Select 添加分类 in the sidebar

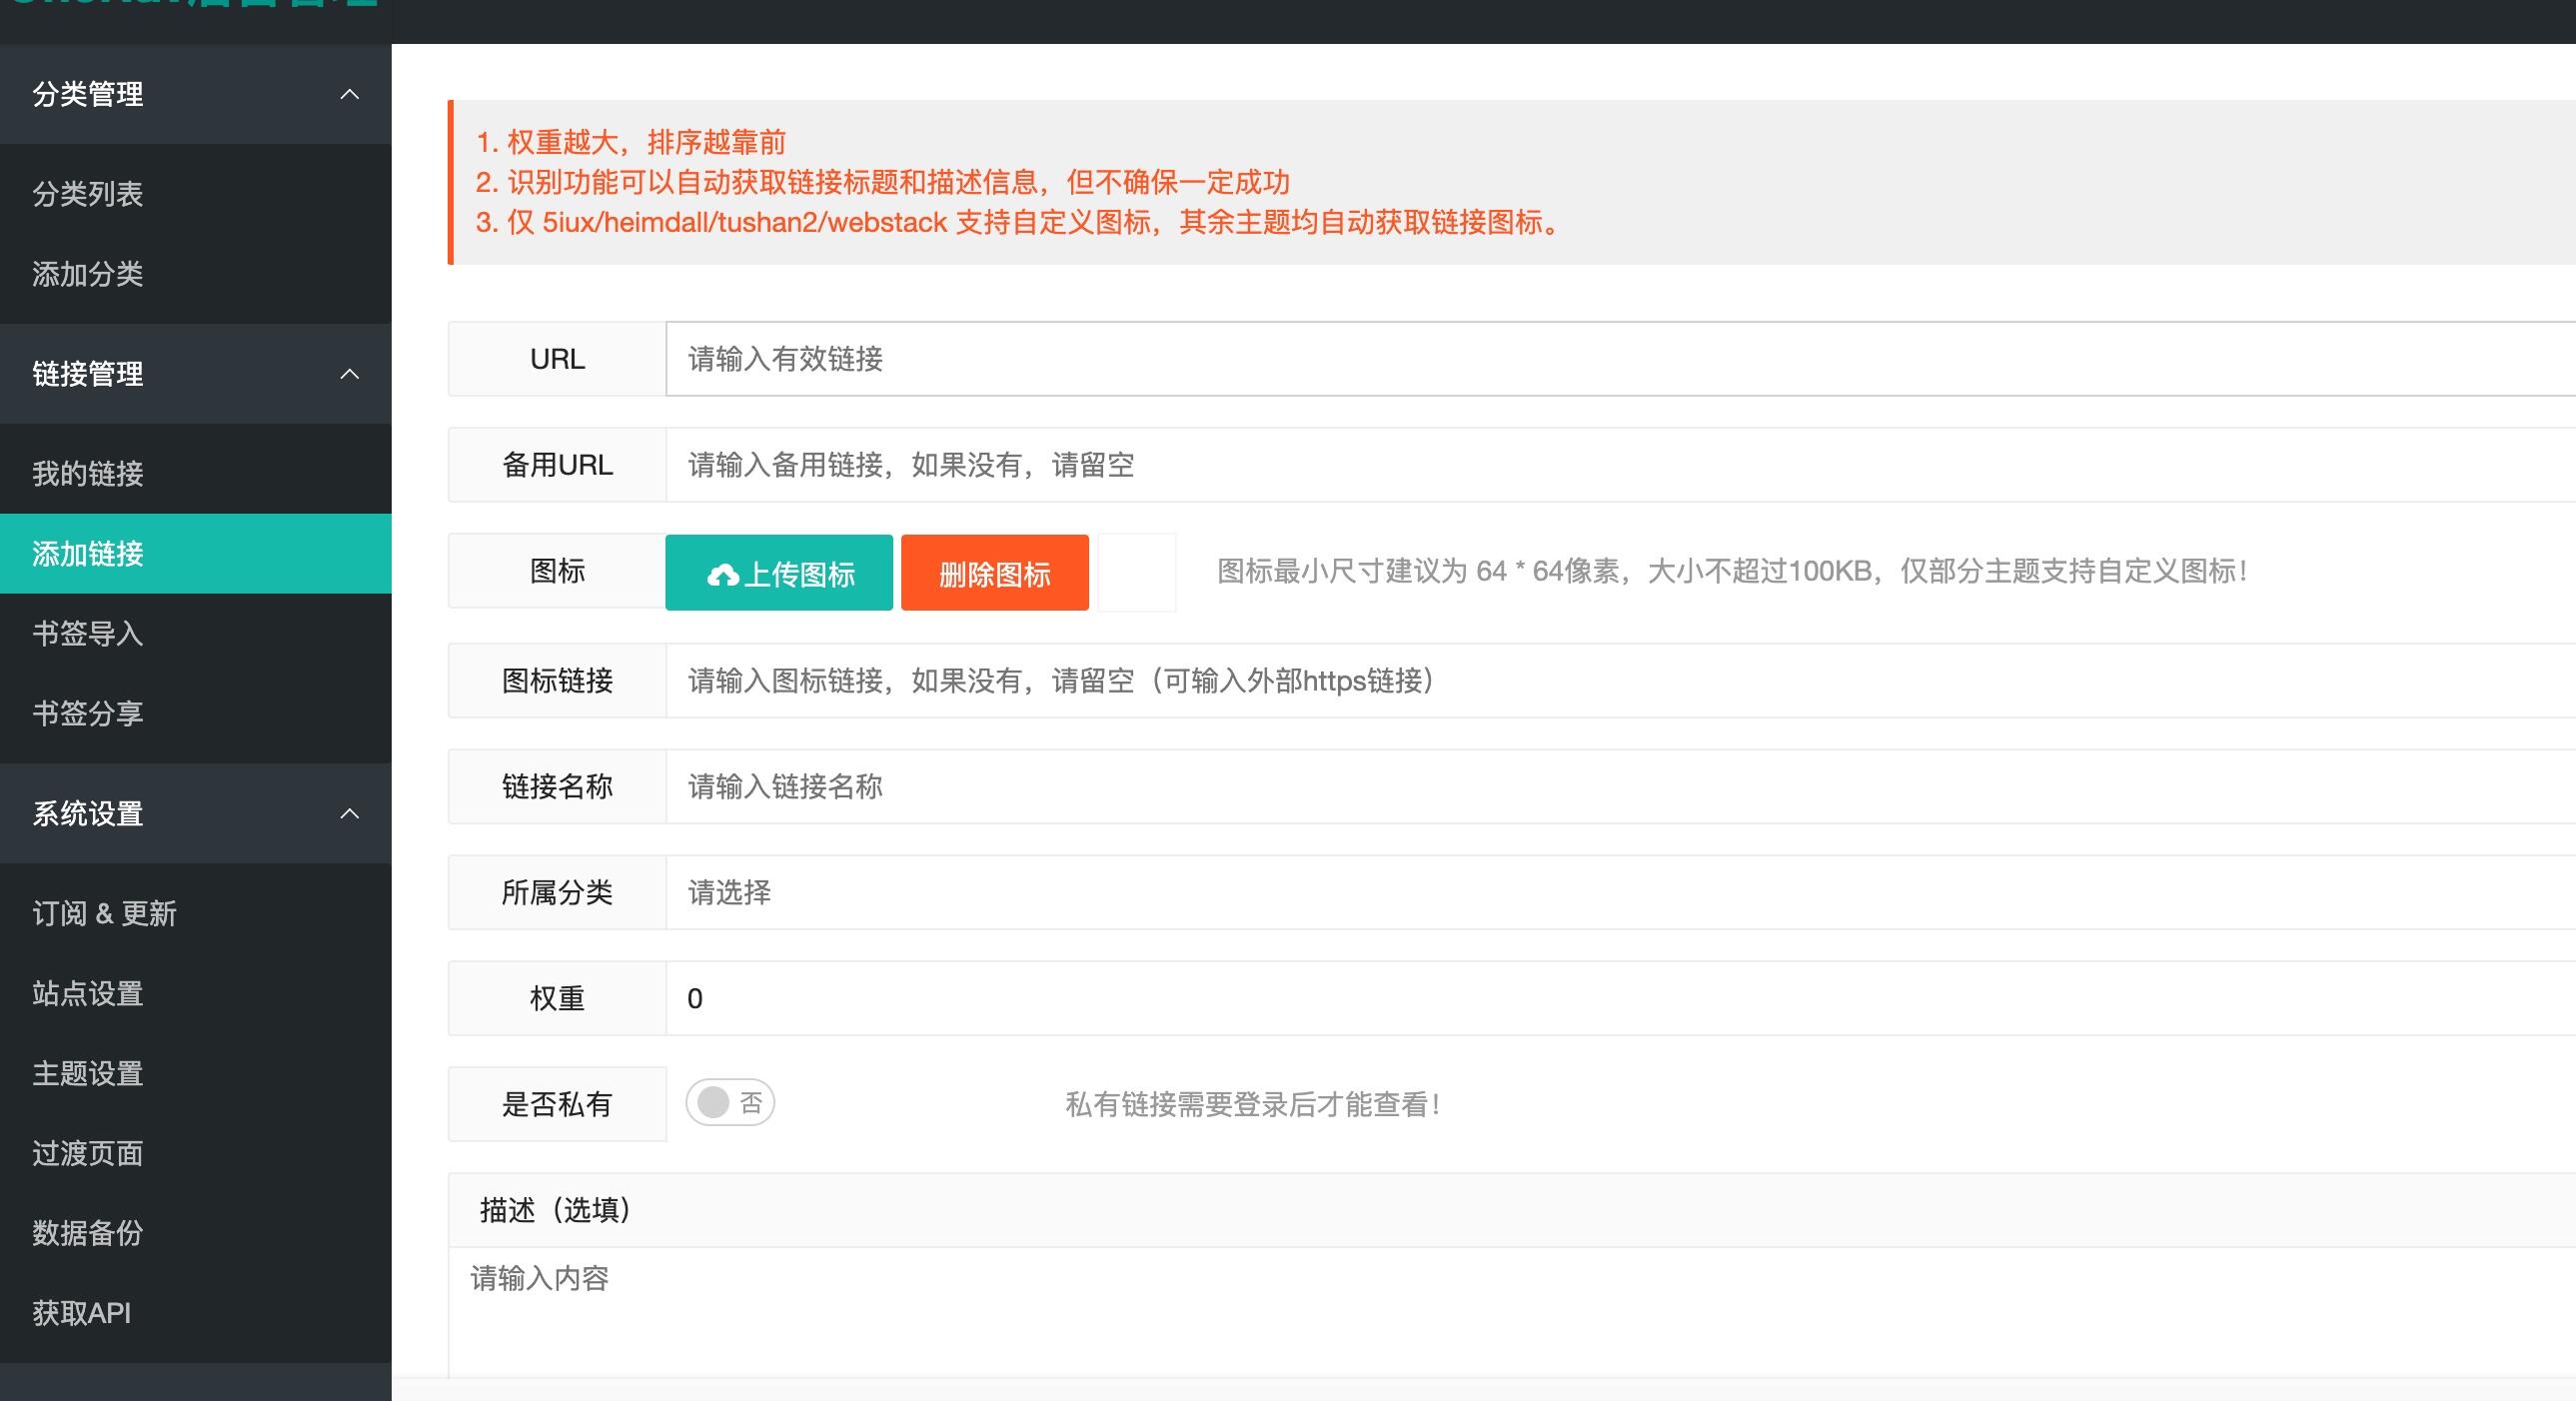[87, 274]
